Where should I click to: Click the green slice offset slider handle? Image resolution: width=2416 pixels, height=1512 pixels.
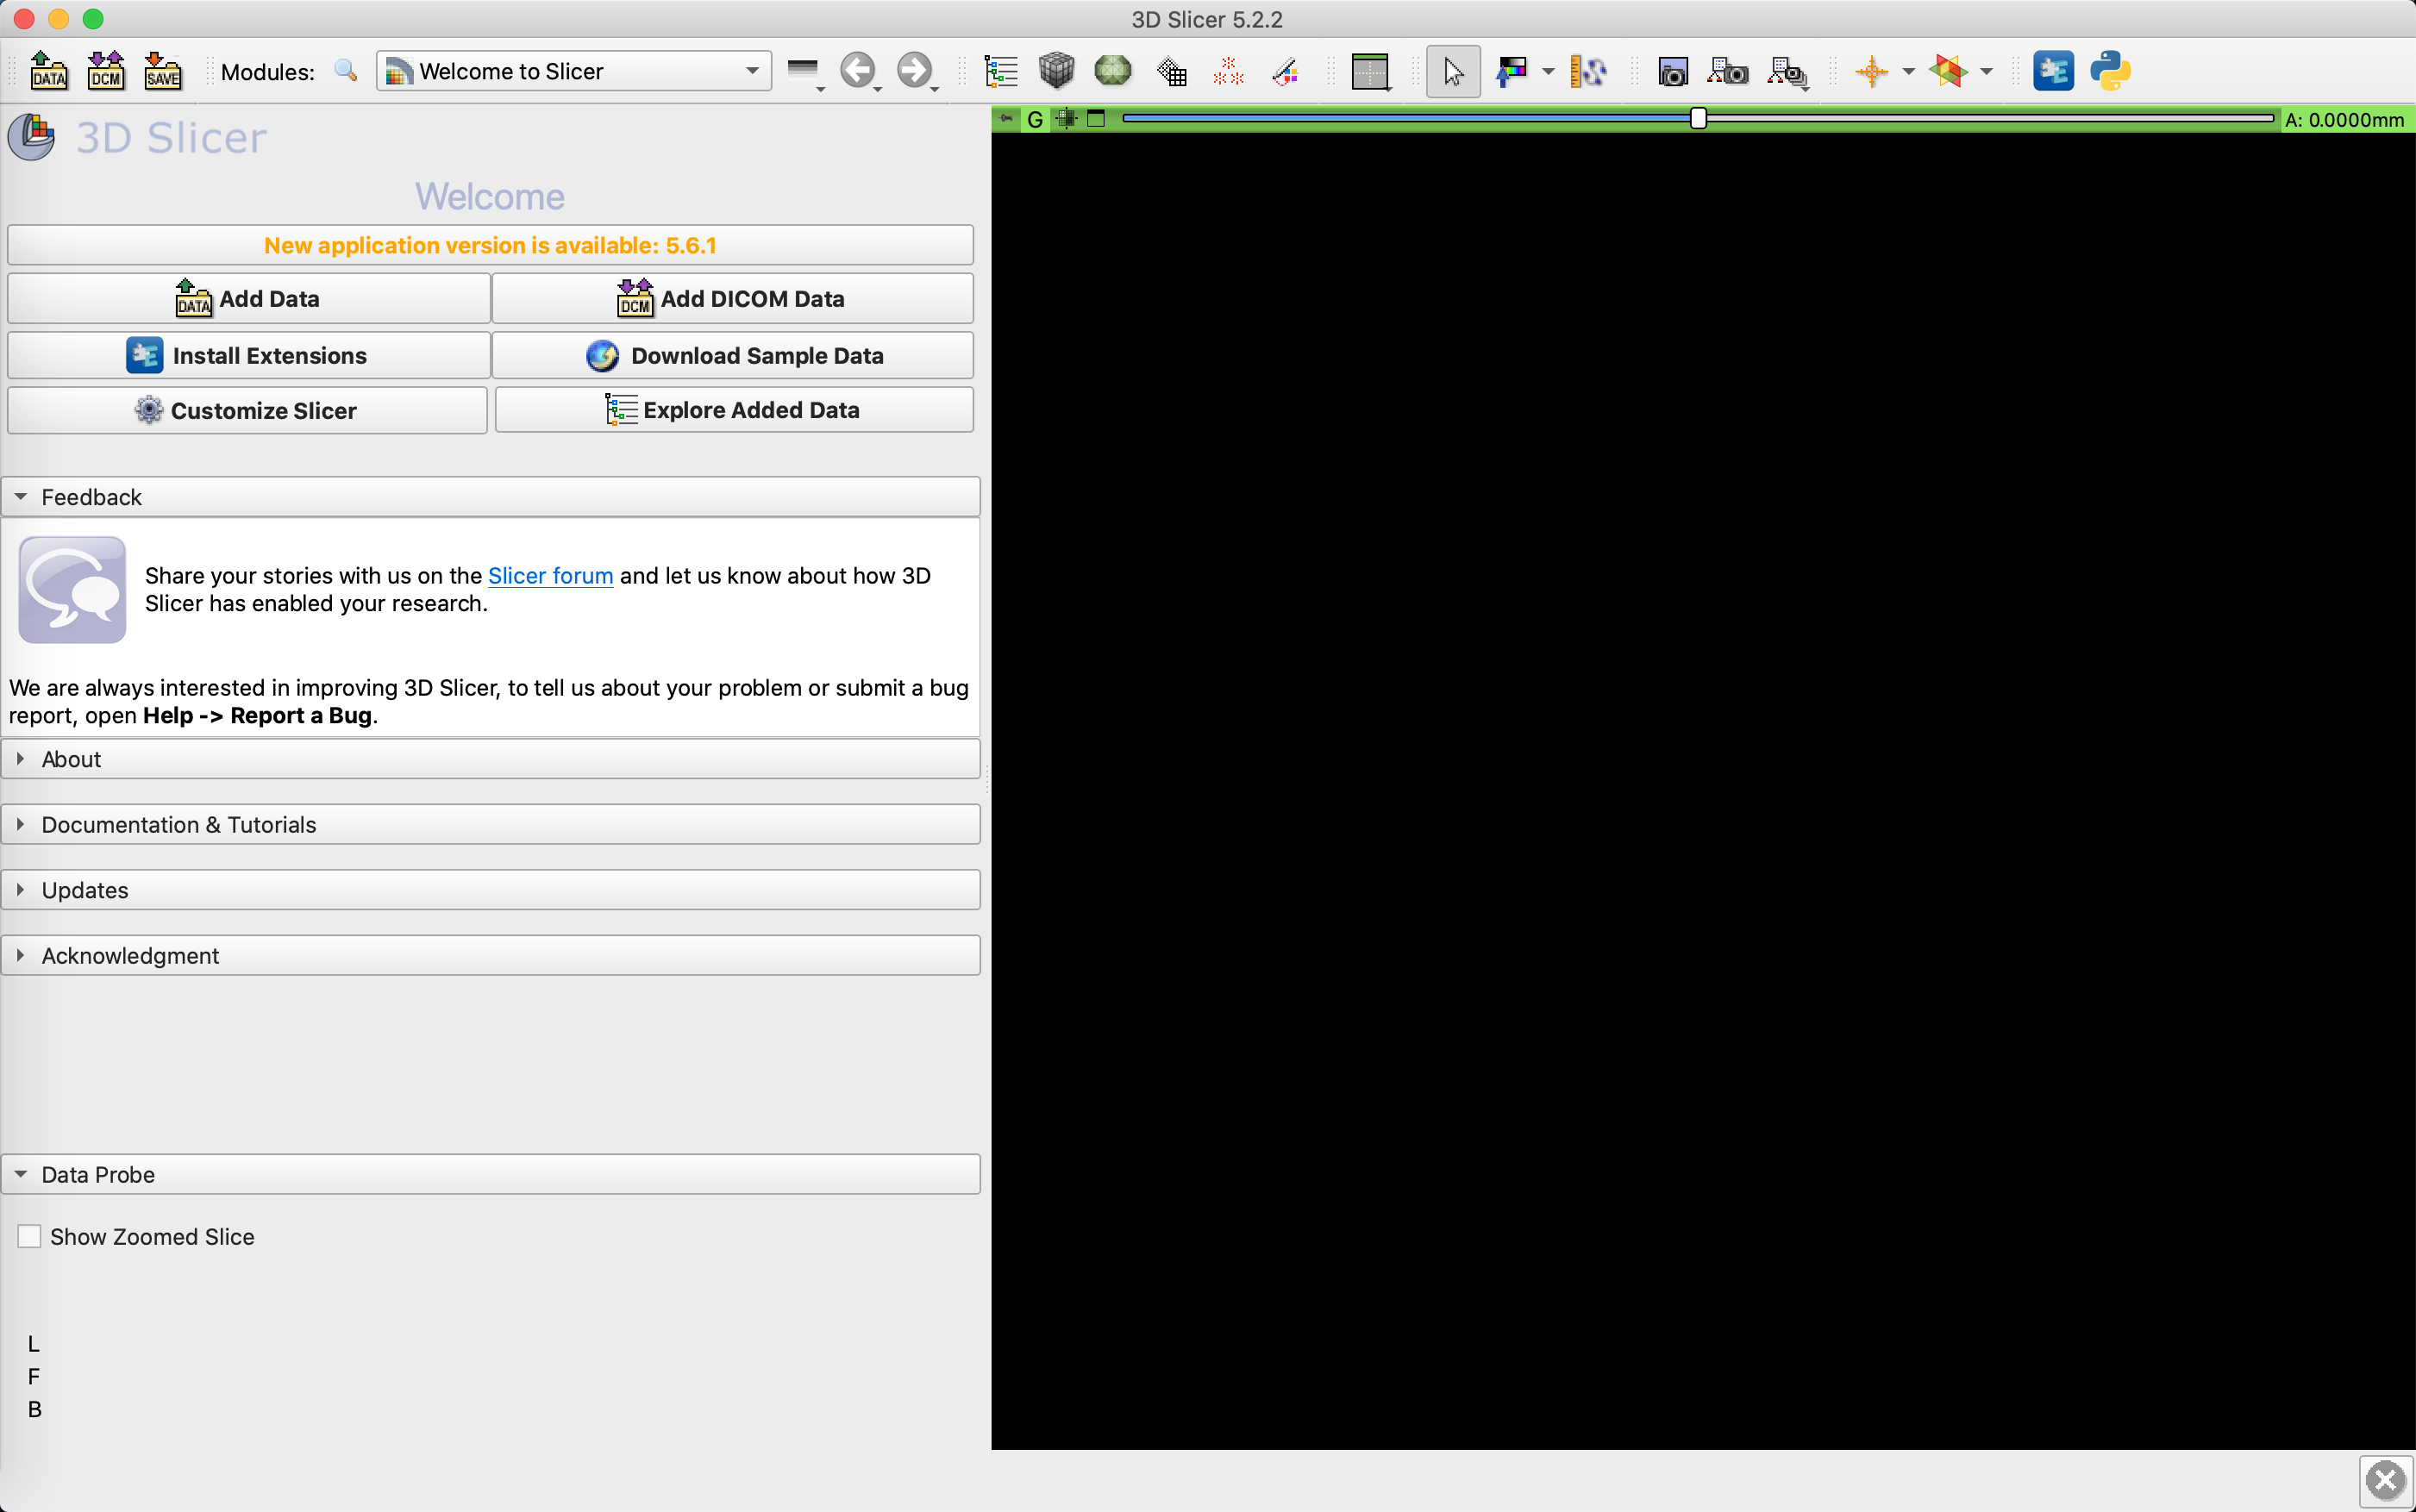[1698, 119]
